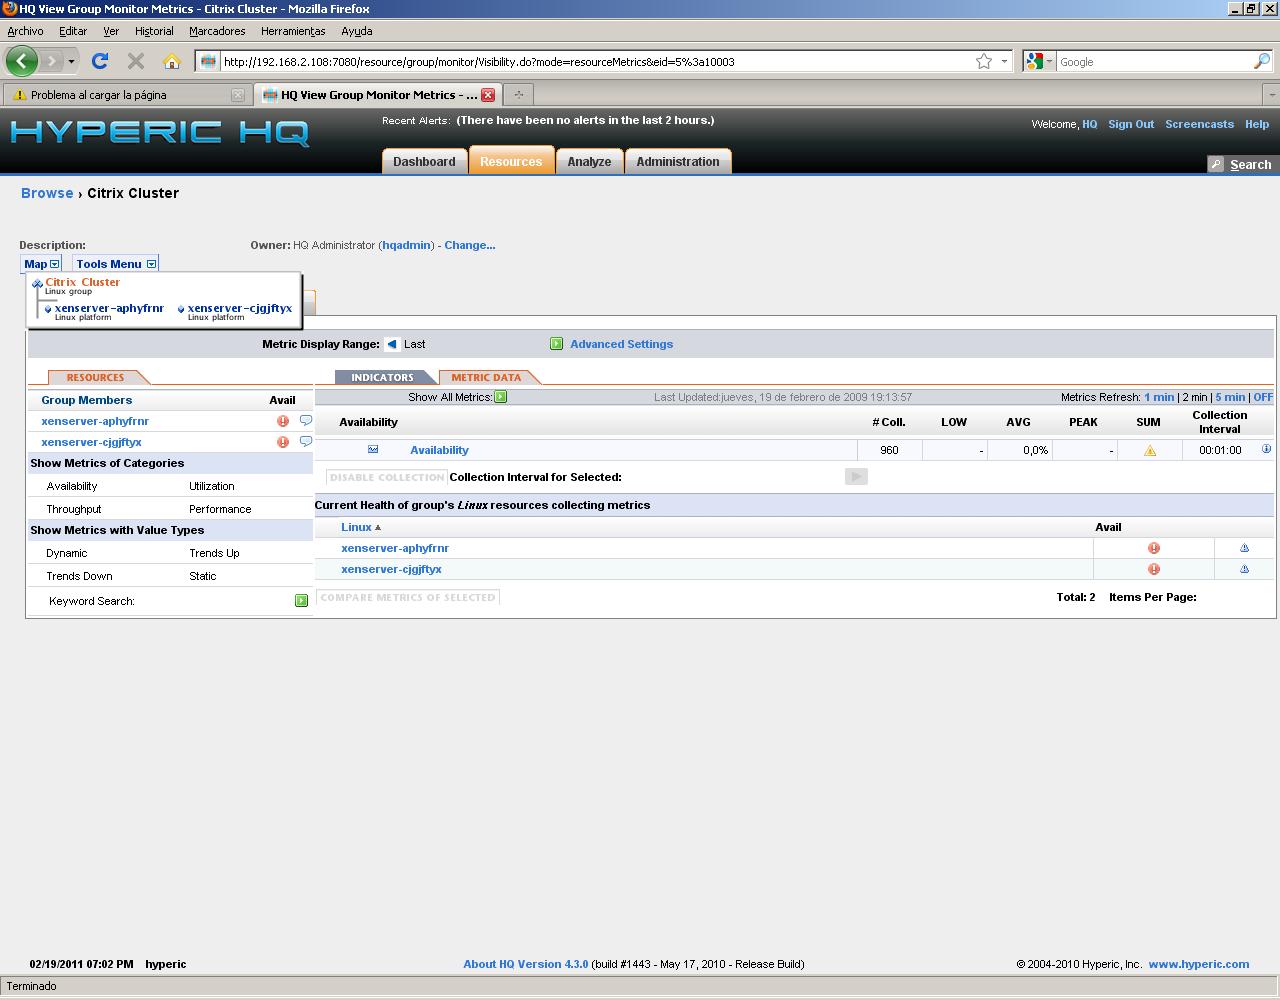
Task: Click the search magnifier in Google box
Action: tap(1262, 61)
